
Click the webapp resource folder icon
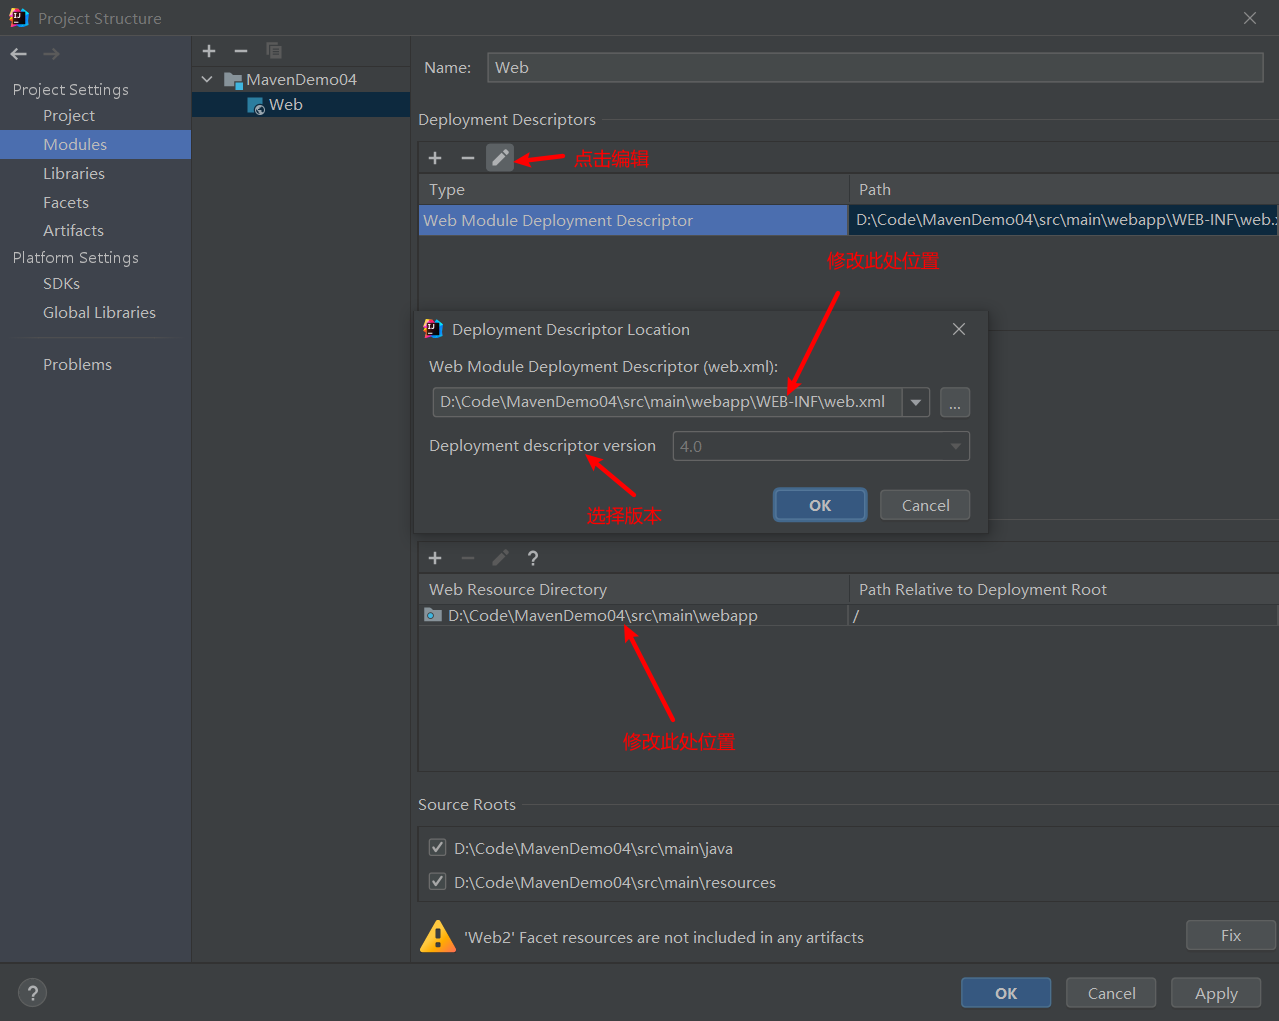[x=433, y=615]
